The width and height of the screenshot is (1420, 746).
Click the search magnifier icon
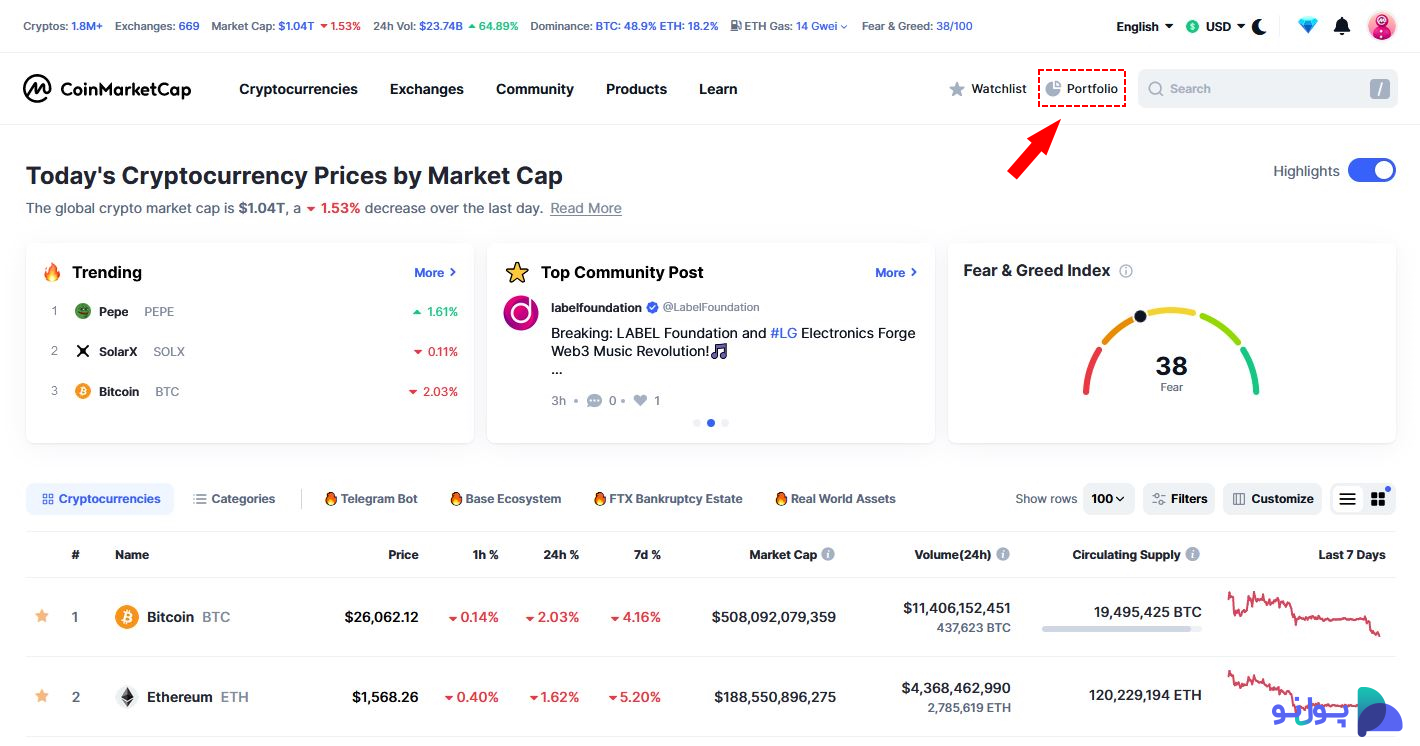pos(1156,89)
